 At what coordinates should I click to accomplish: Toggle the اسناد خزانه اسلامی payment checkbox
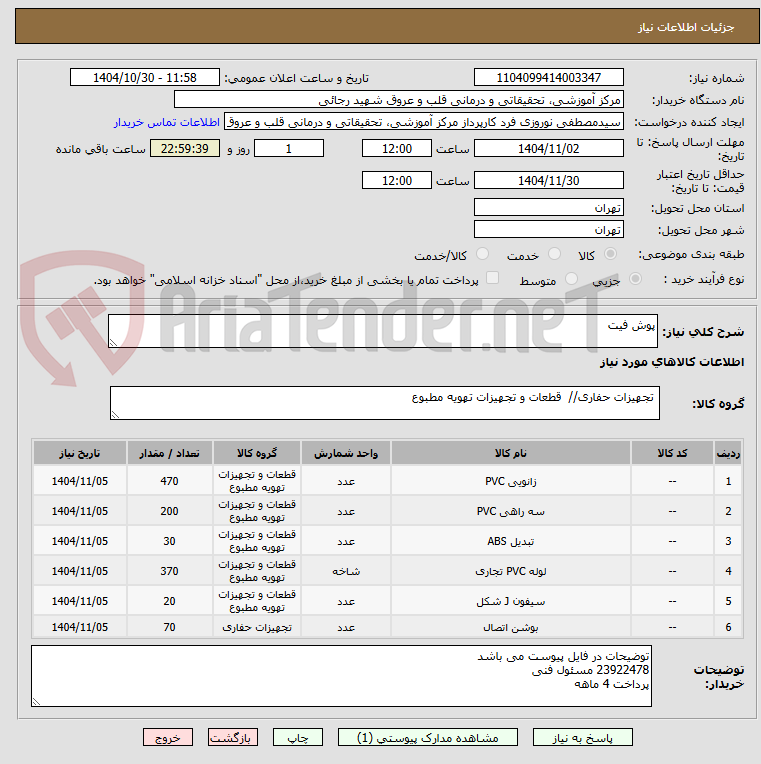(493, 278)
